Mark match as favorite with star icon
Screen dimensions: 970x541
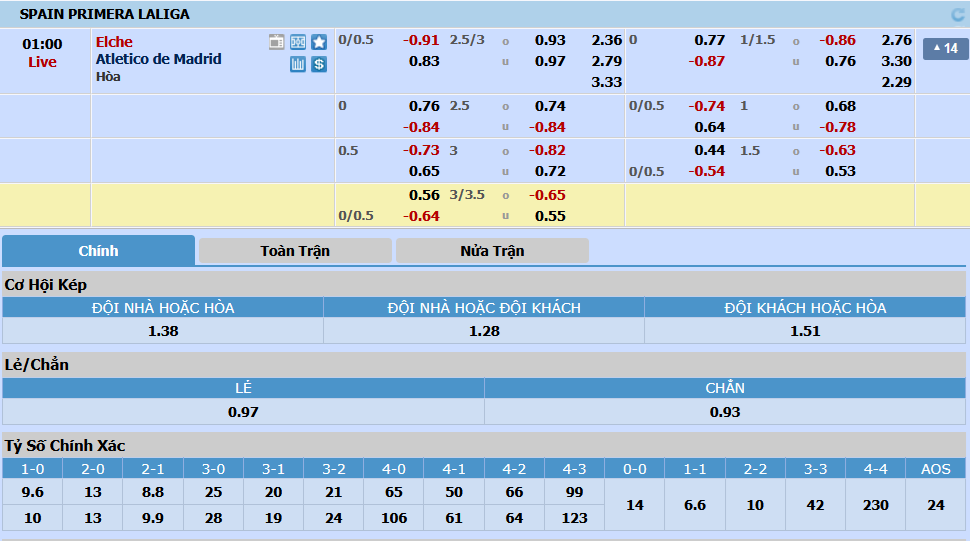(x=319, y=42)
